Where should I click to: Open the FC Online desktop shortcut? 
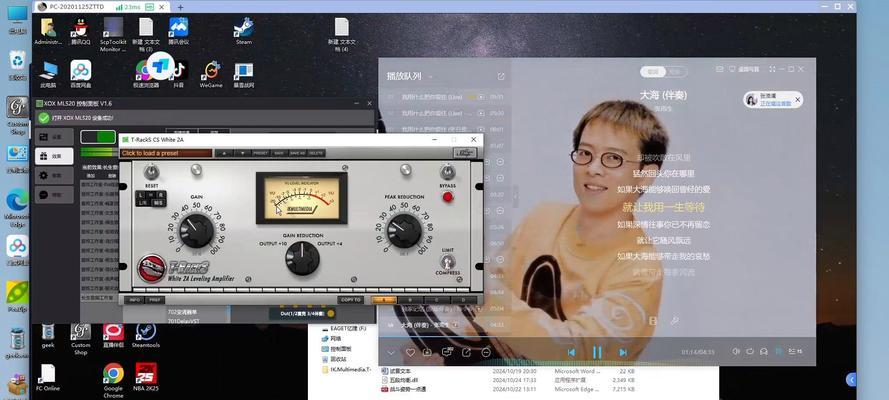tap(48, 378)
